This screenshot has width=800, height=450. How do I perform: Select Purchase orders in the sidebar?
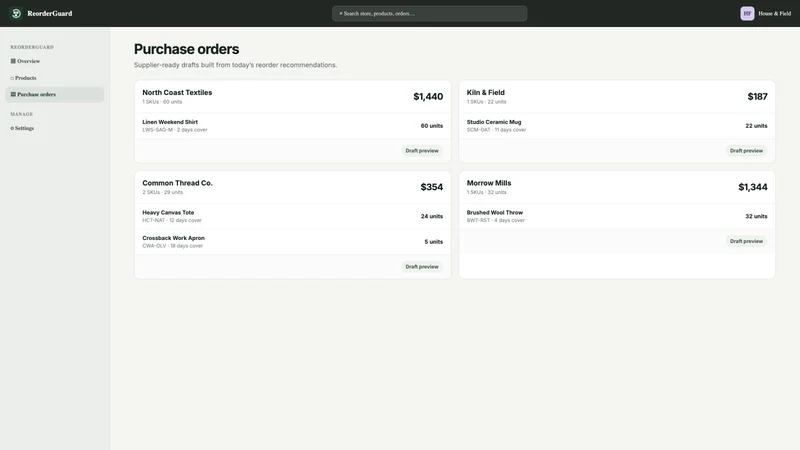click(55, 94)
